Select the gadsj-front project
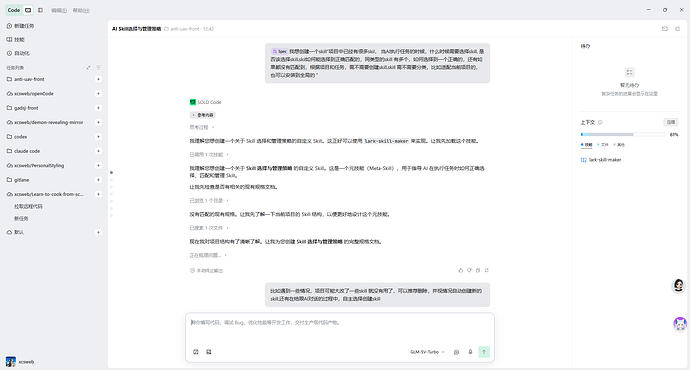 click(22, 108)
